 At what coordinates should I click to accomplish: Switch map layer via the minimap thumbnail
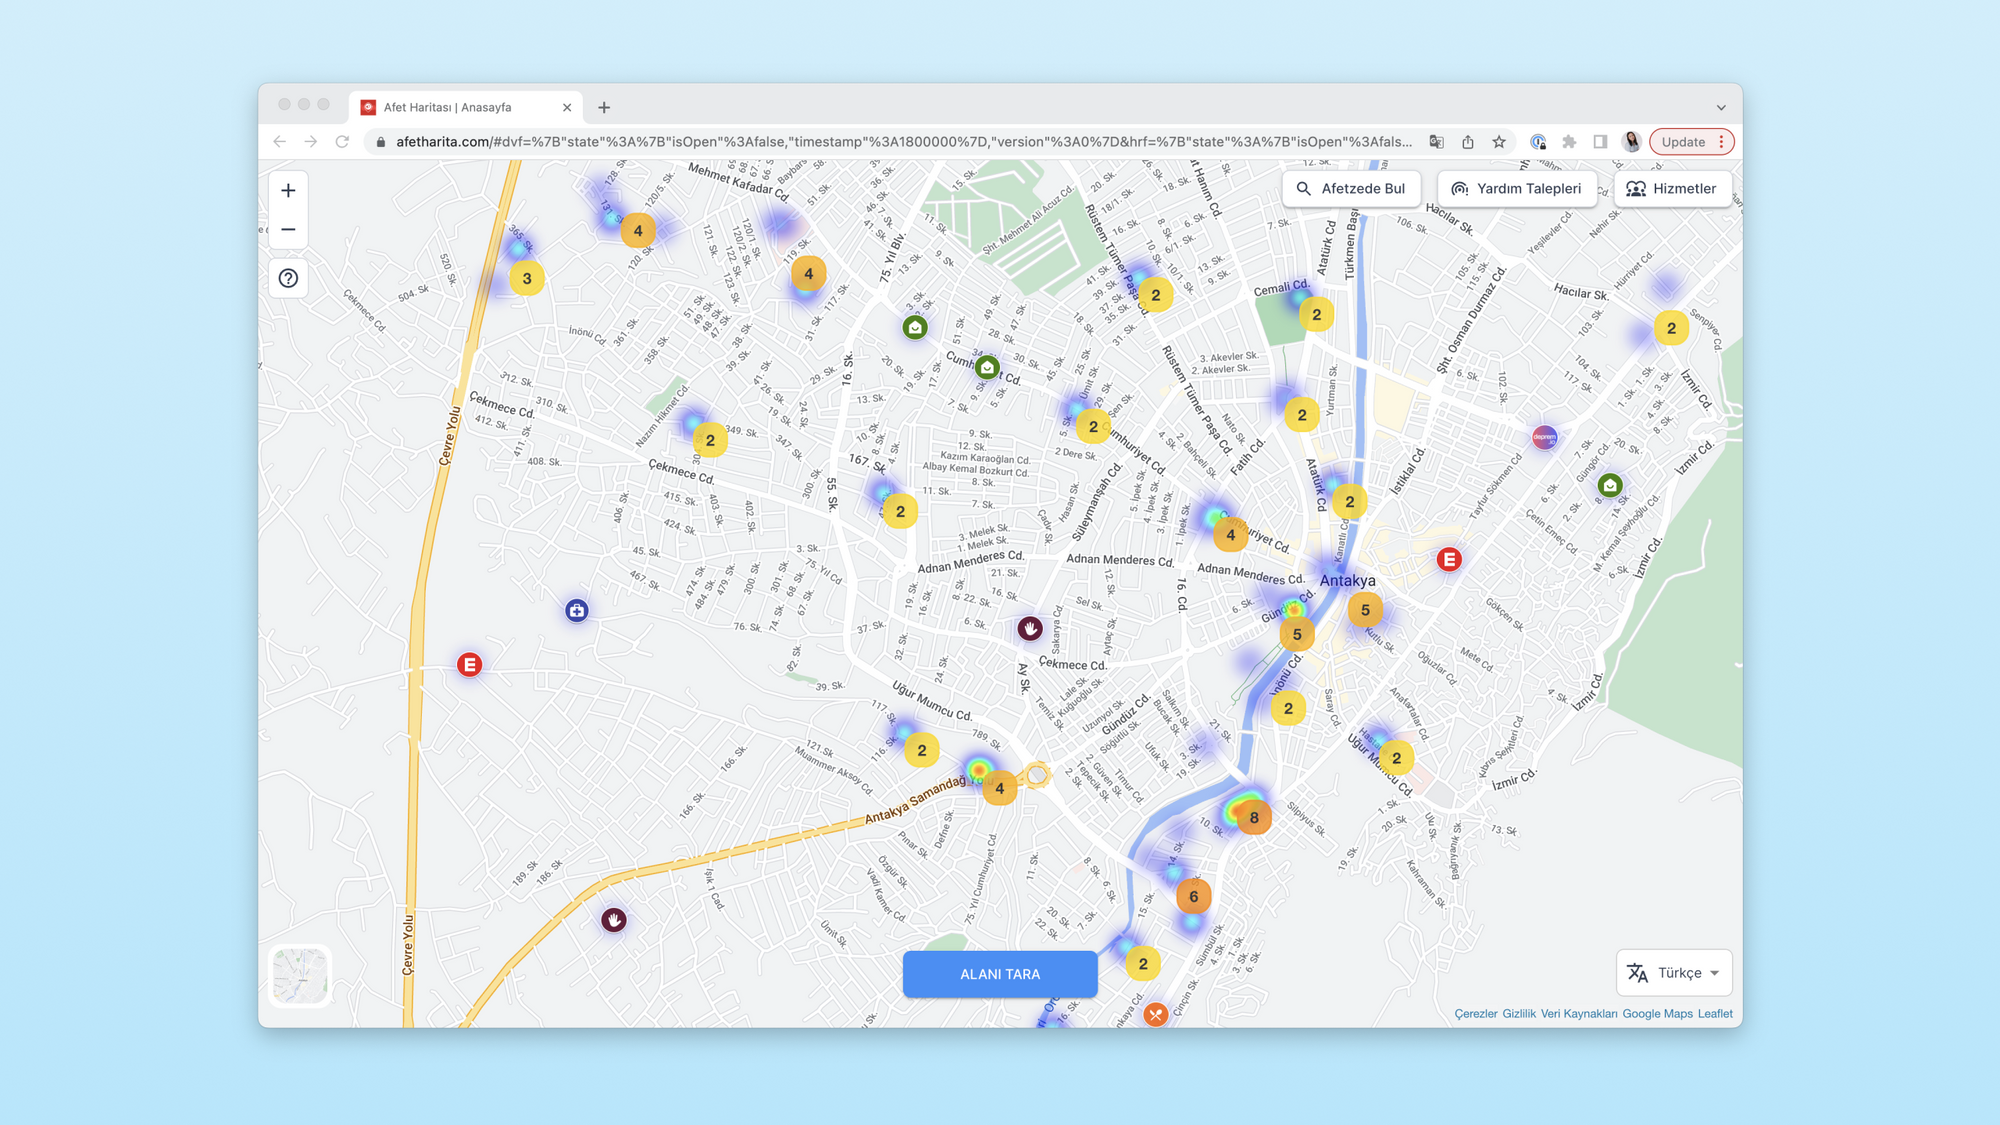point(300,975)
